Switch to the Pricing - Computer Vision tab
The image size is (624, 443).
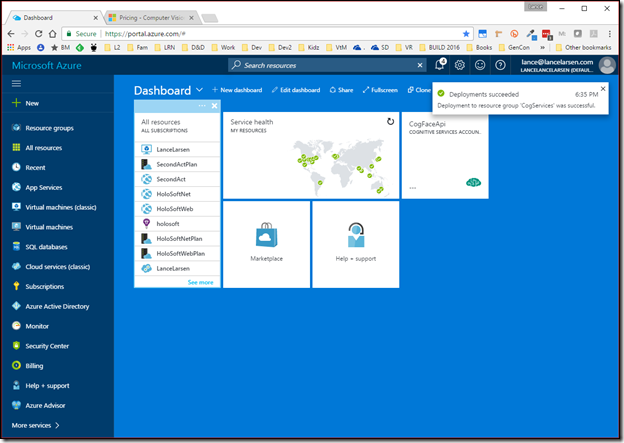click(x=151, y=18)
